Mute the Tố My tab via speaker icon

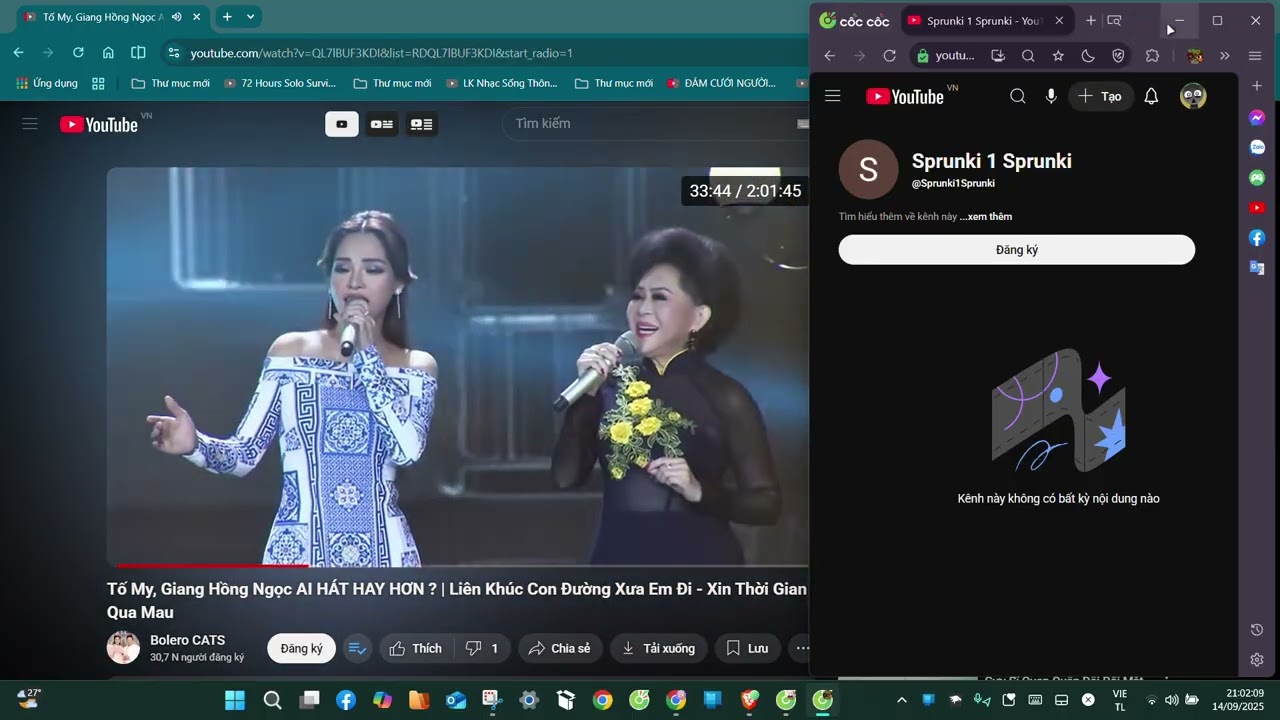(177, 17)
